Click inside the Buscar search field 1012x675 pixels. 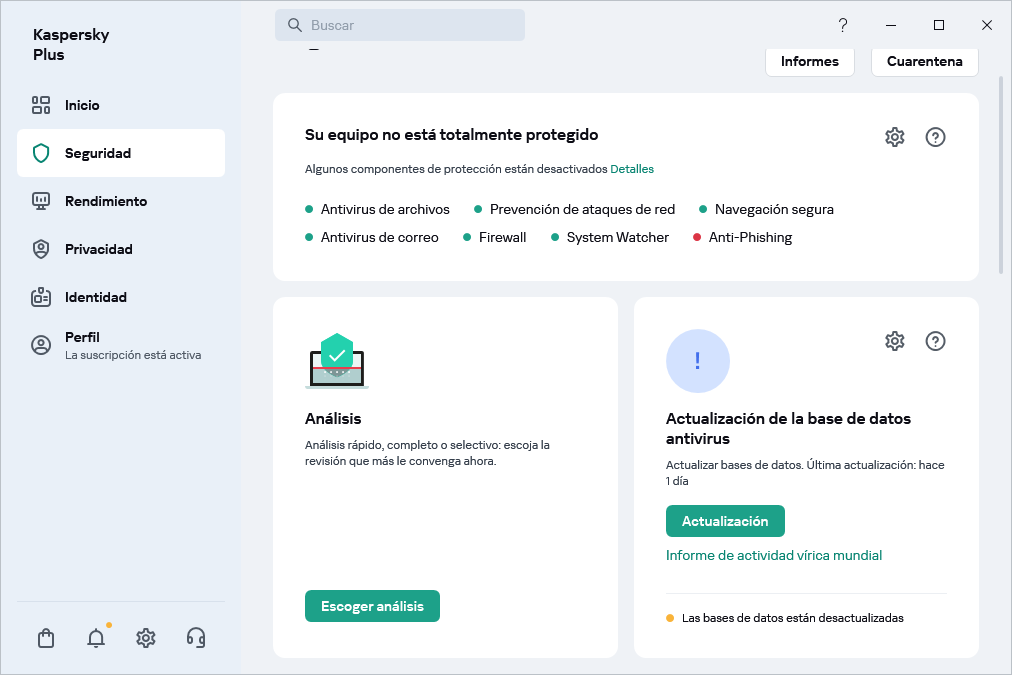[x=400, y=24]
